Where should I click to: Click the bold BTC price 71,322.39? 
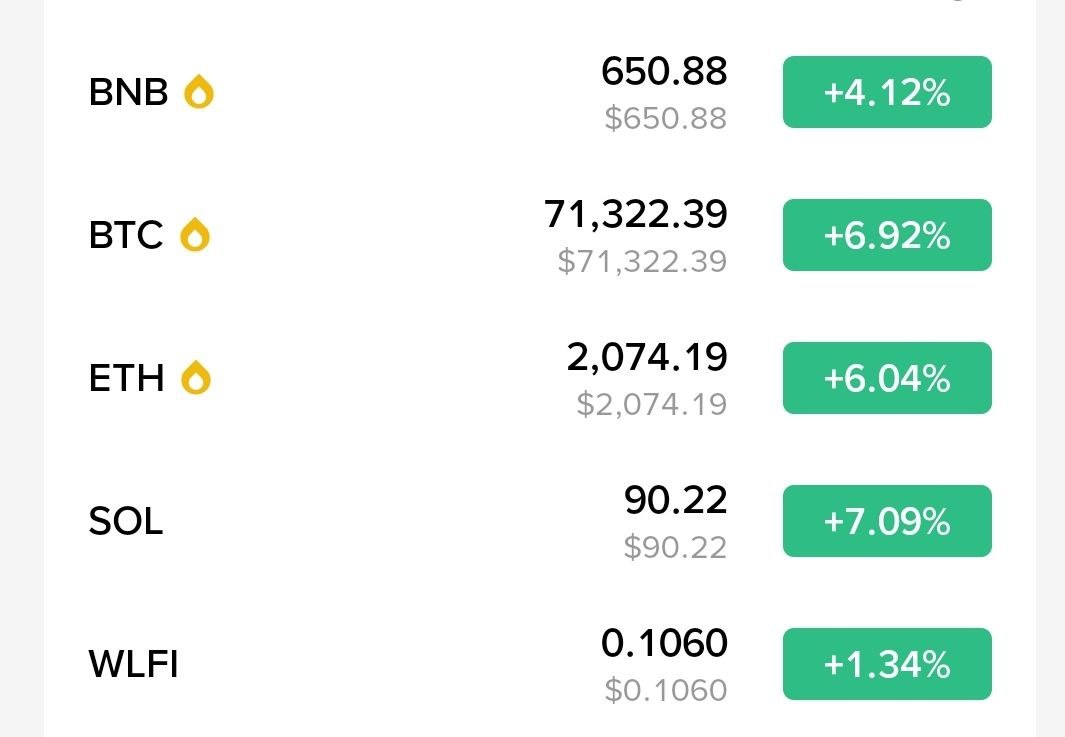click(636, 213)
